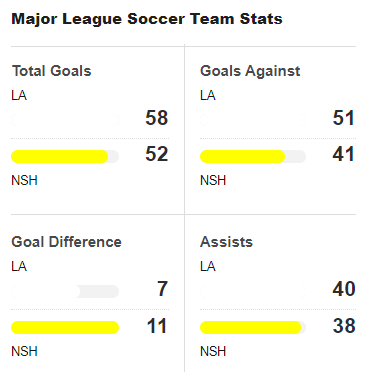Click NSH yellow Goal Difference bar

(x=65, y=327)
